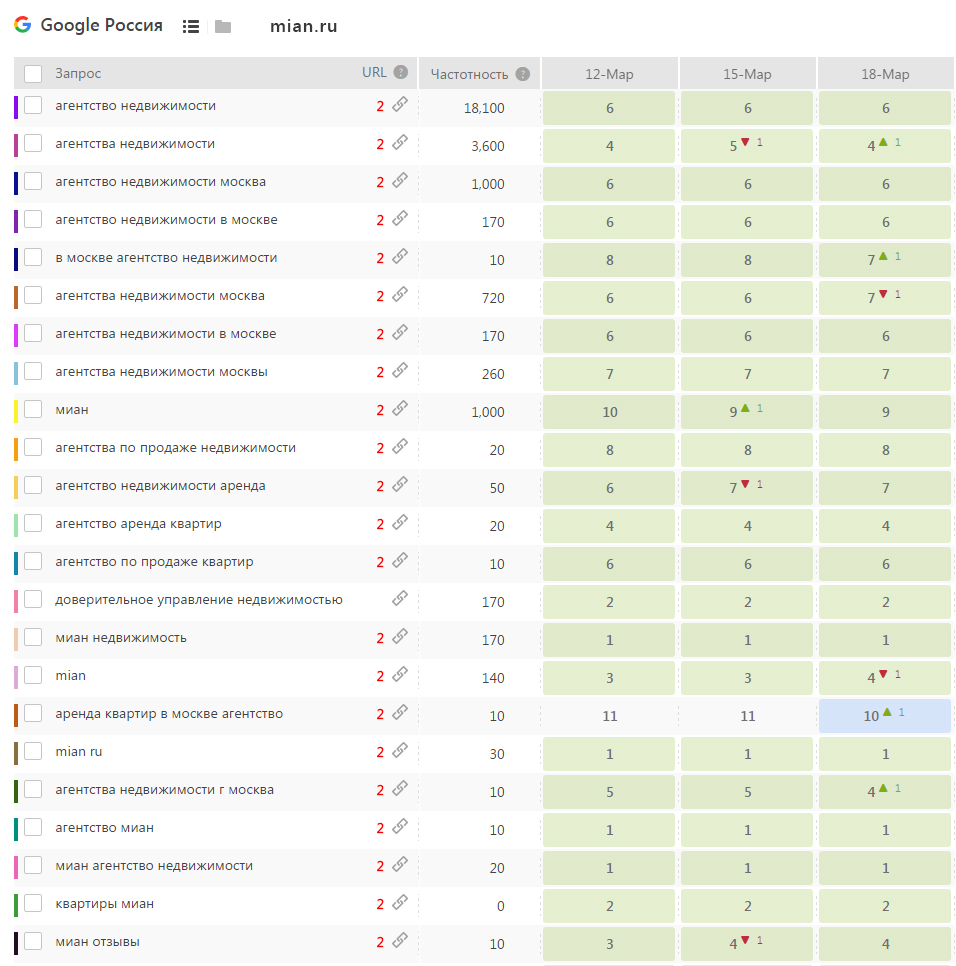Switch to list view icon
The height and width of the screenshot is (966, 956).
[x=191, y=26]
